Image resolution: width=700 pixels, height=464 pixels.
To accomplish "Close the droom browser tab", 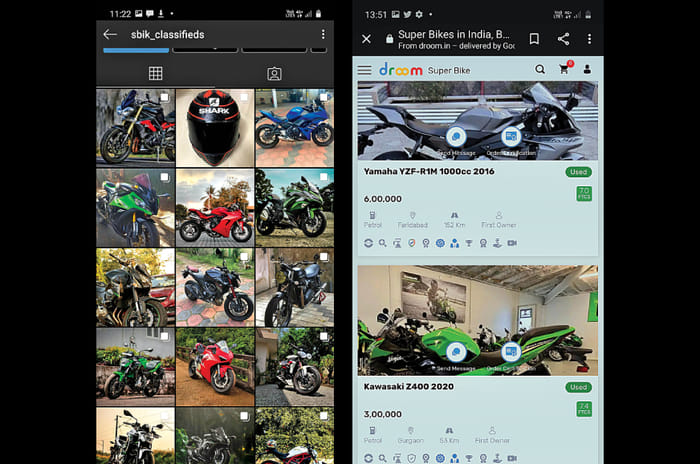I will click(366, 39).
